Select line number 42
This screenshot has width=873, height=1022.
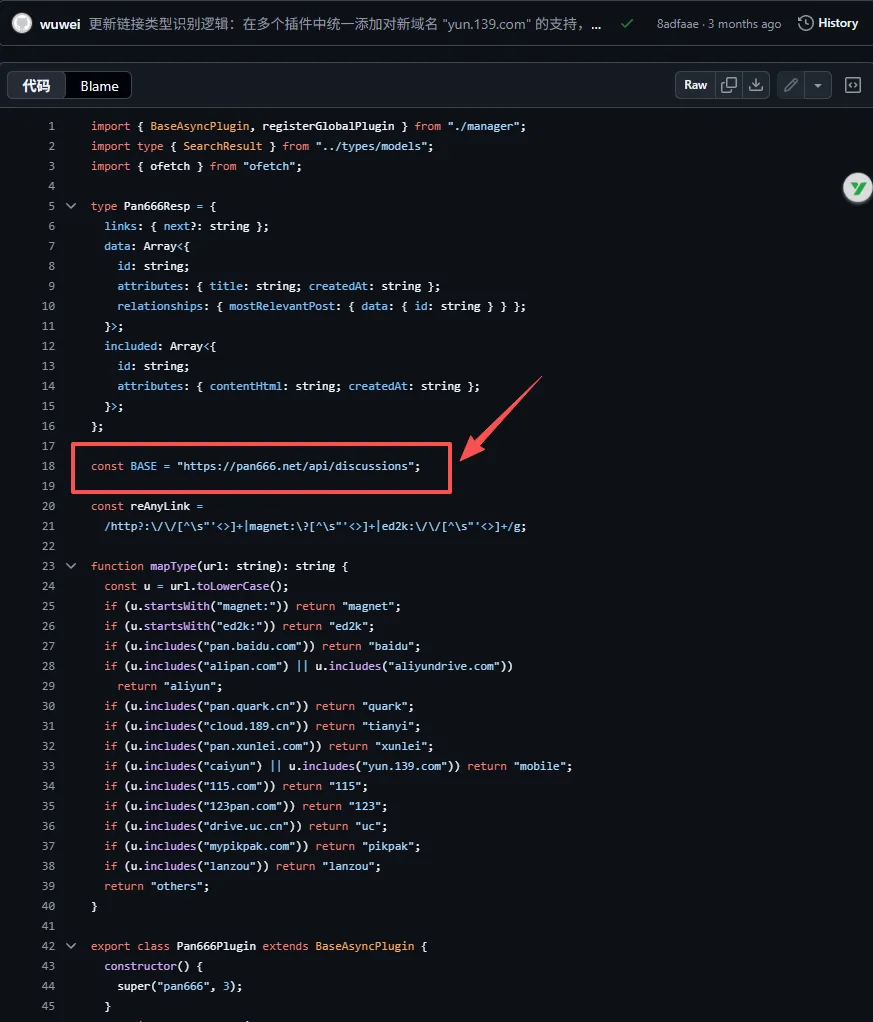(x=48, y=946)
